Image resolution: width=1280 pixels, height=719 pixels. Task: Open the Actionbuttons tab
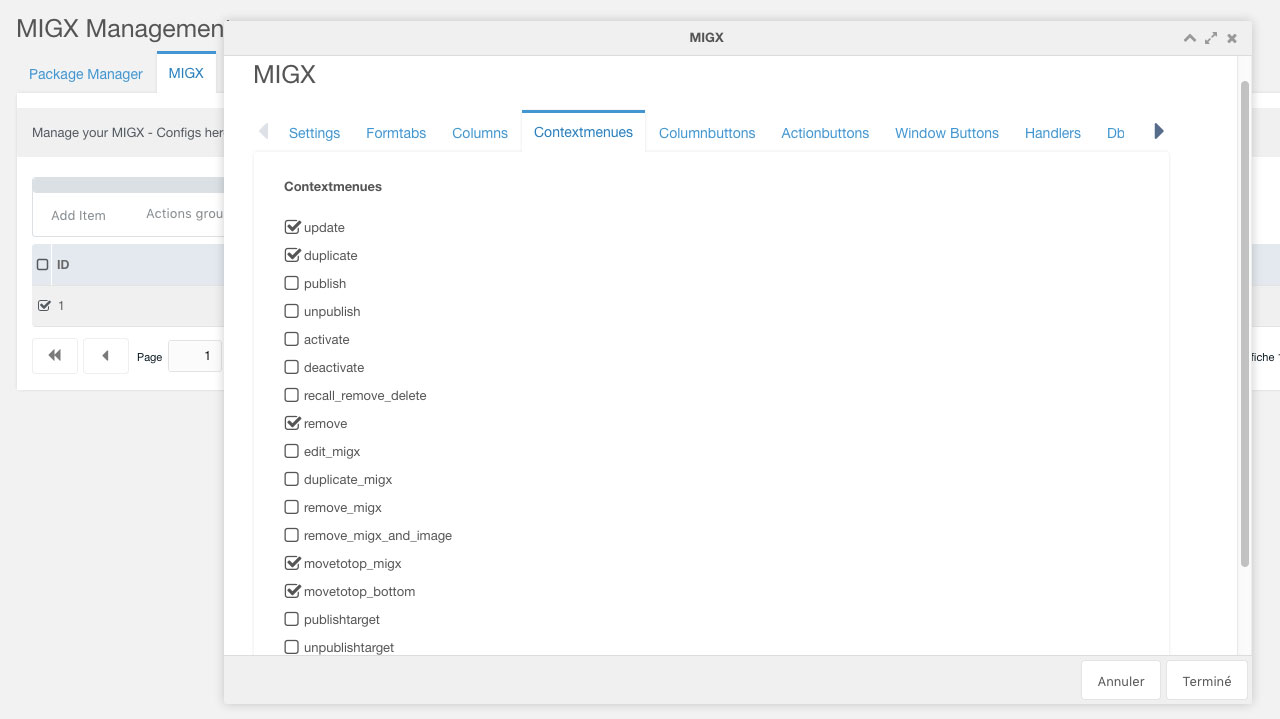coord(825,133)
